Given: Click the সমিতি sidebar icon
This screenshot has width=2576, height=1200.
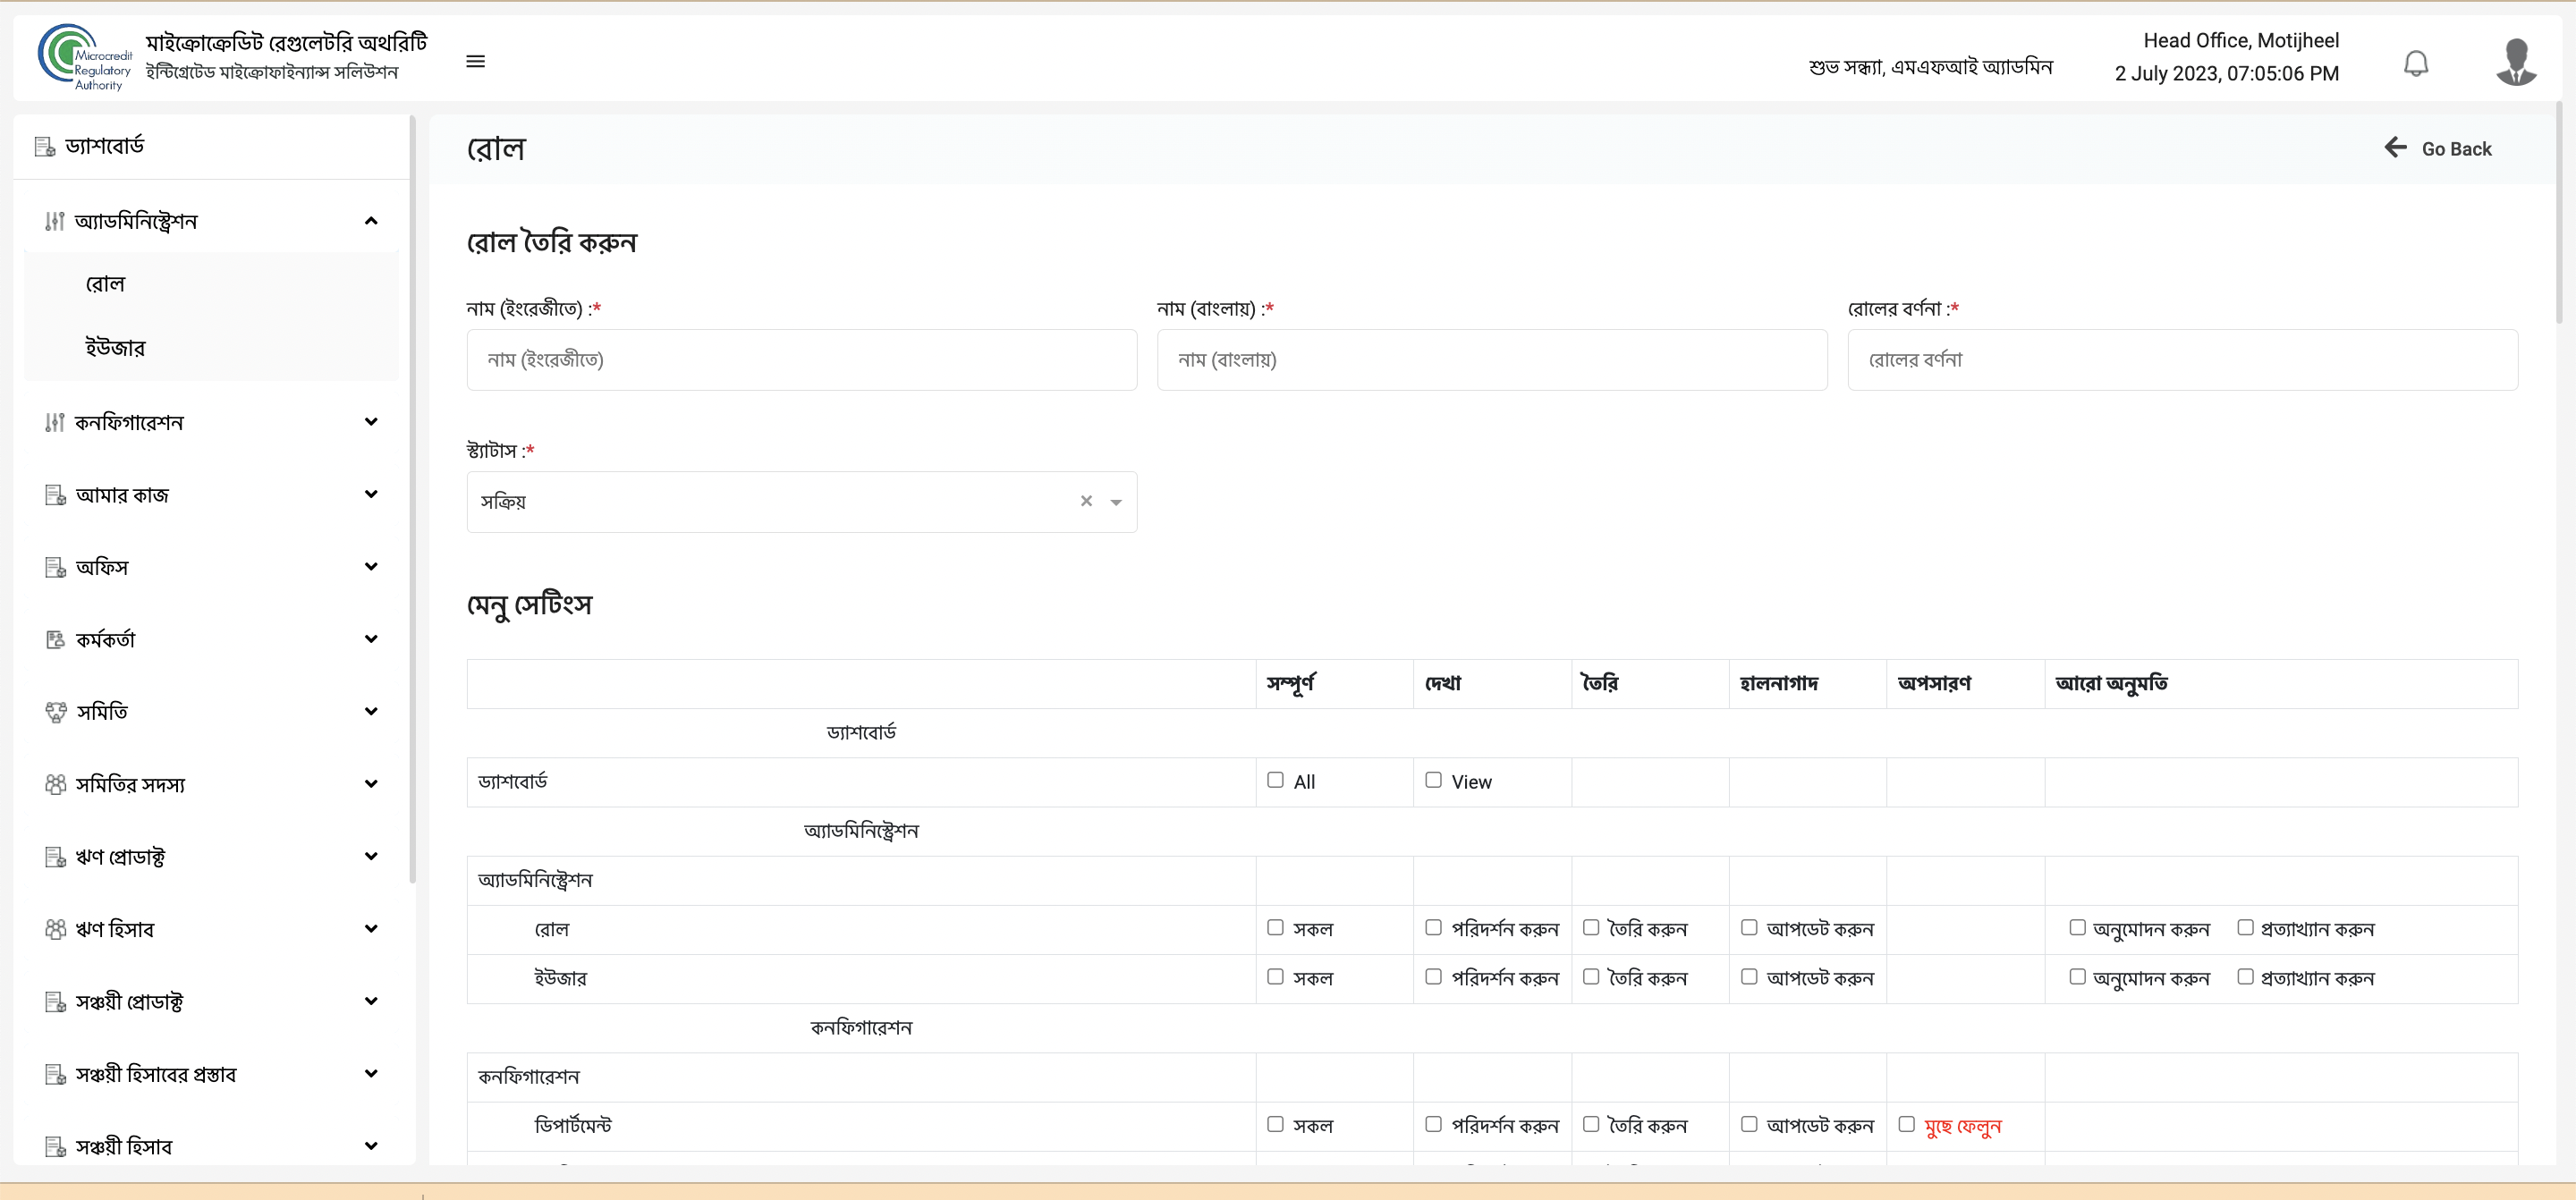Looking at the screenshot, I should [56, 712].
